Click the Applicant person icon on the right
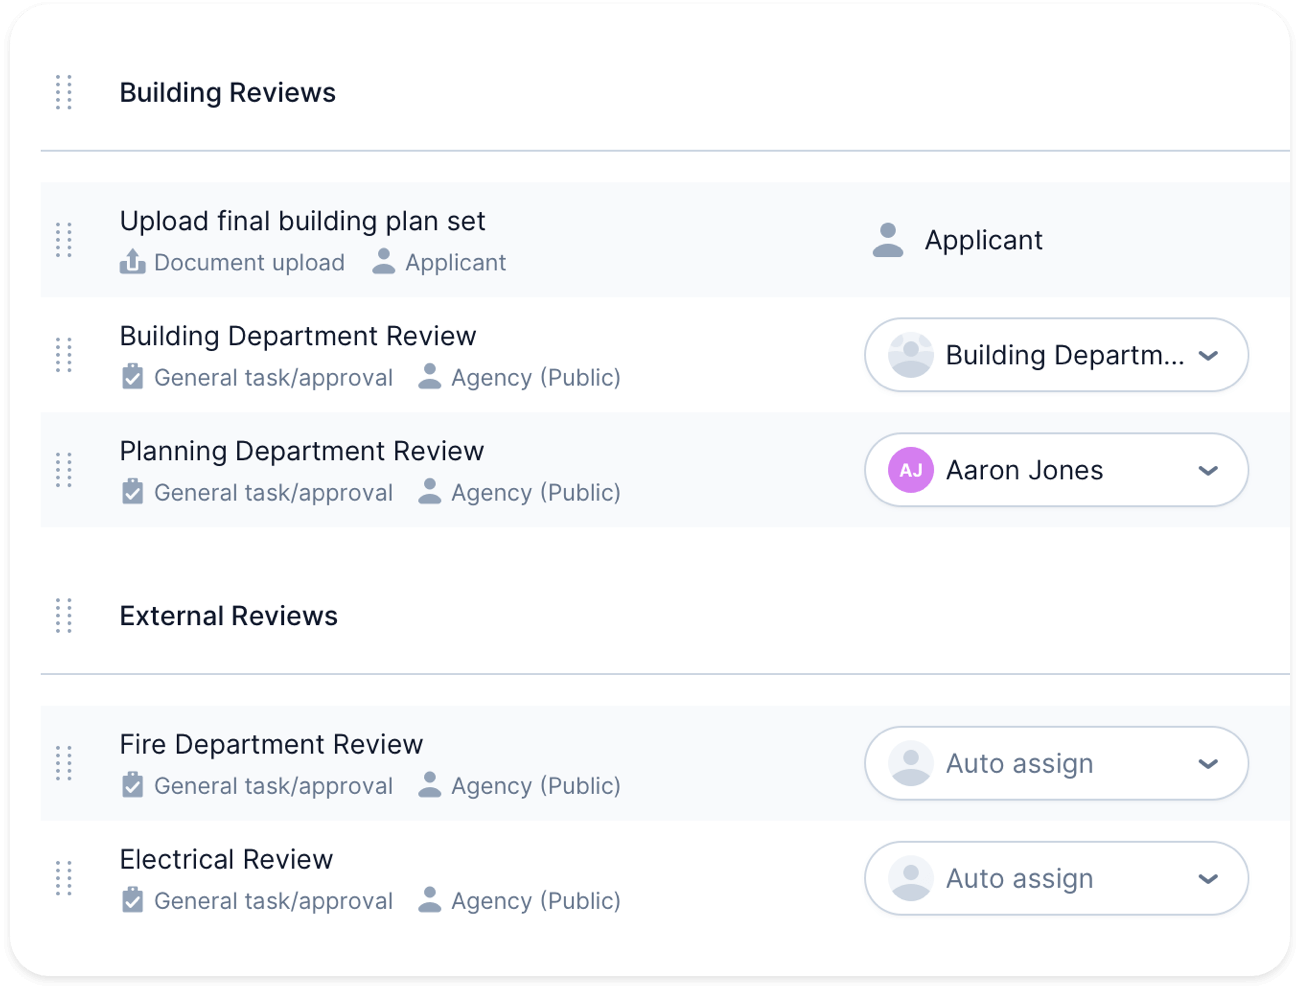Screen dimensions: 1300x988 [x=888, y=240]
